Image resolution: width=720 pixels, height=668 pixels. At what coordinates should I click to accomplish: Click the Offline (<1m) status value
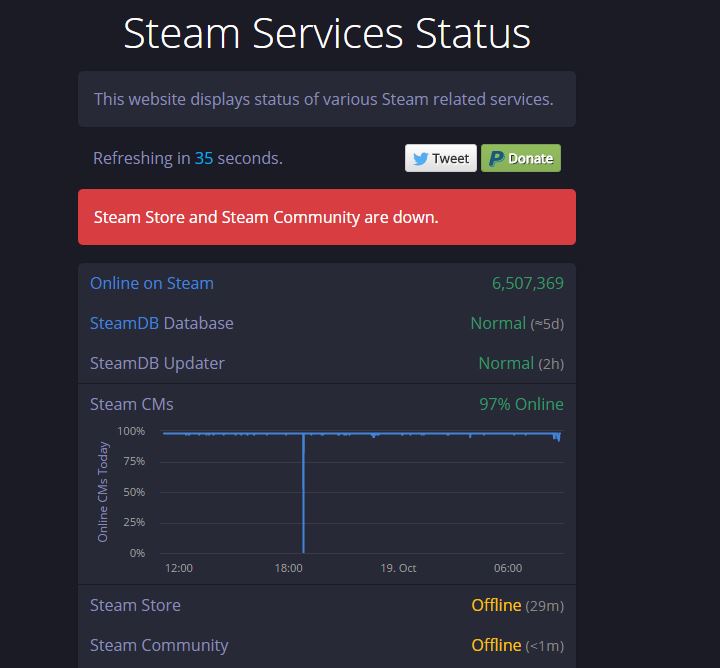518,645
